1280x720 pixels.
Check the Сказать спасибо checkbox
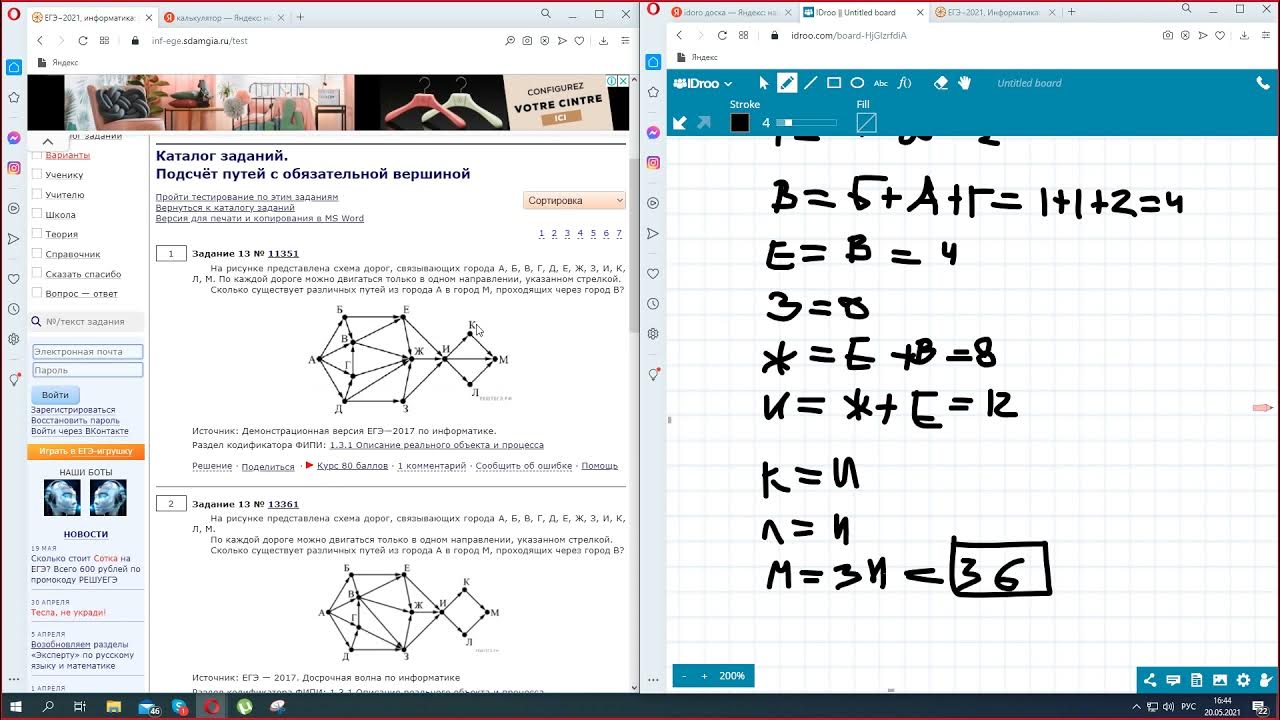pos(37,273)
